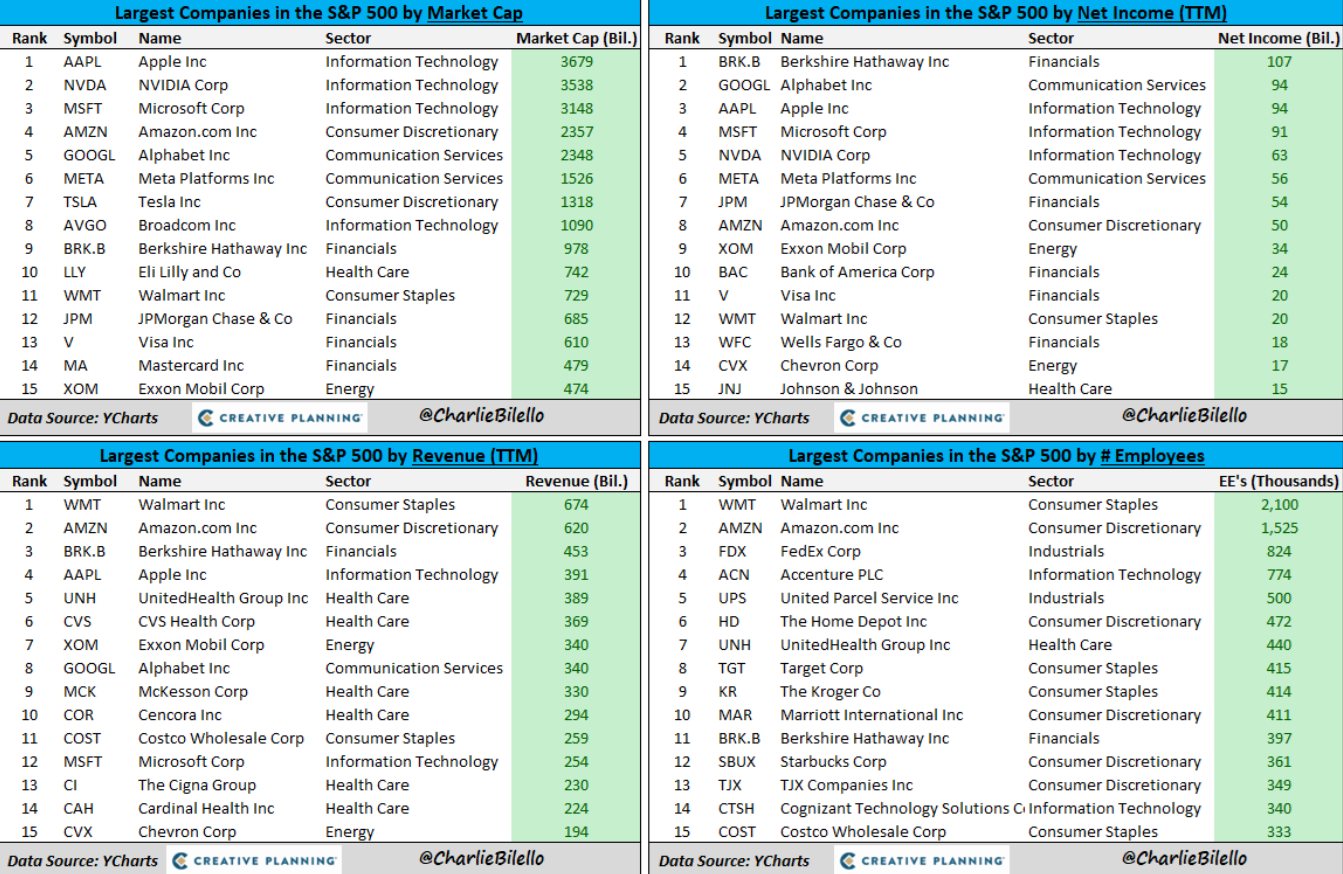Select 'Marriott International Inc' name cell
This screenshot has width=1343, height=874.
pos(871,715)
